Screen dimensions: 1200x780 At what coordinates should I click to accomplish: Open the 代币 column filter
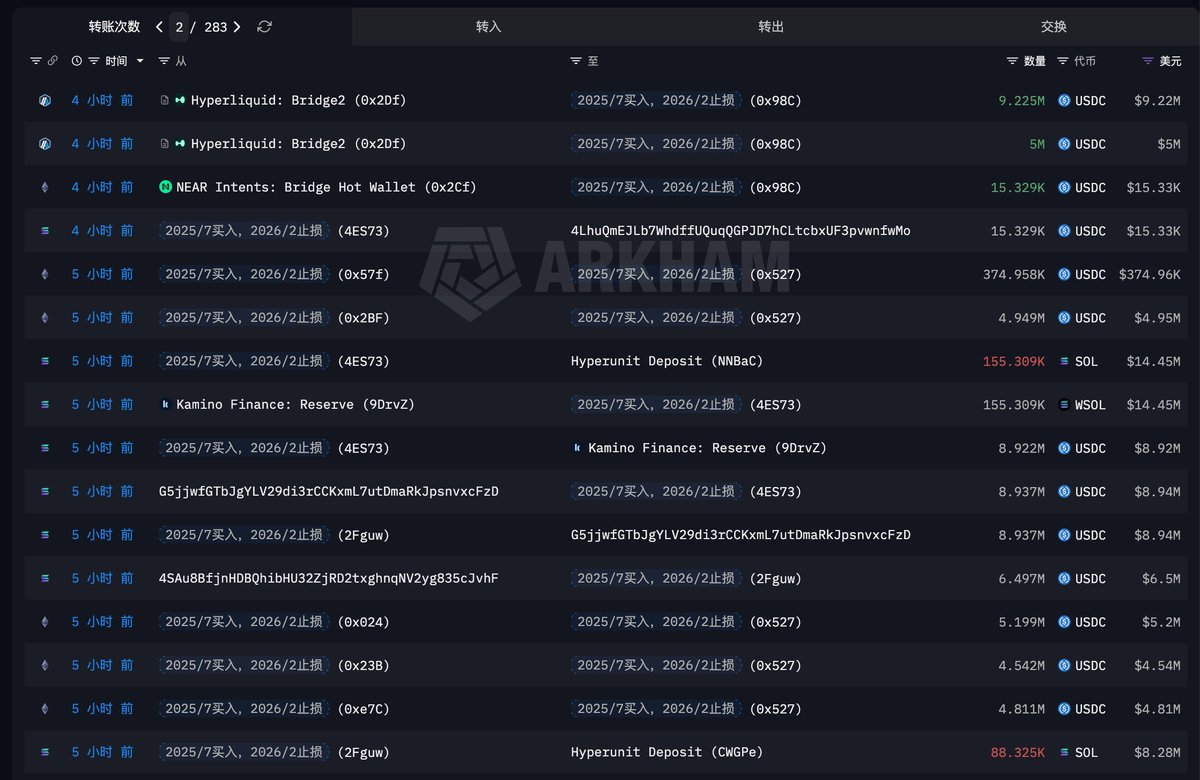[1063, 61]
